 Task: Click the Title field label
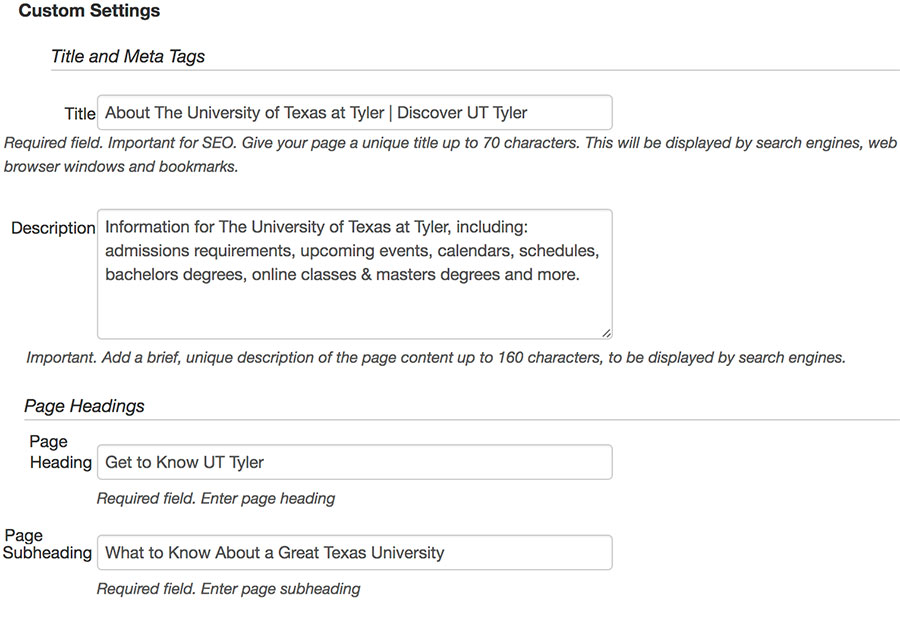(80, 114)
